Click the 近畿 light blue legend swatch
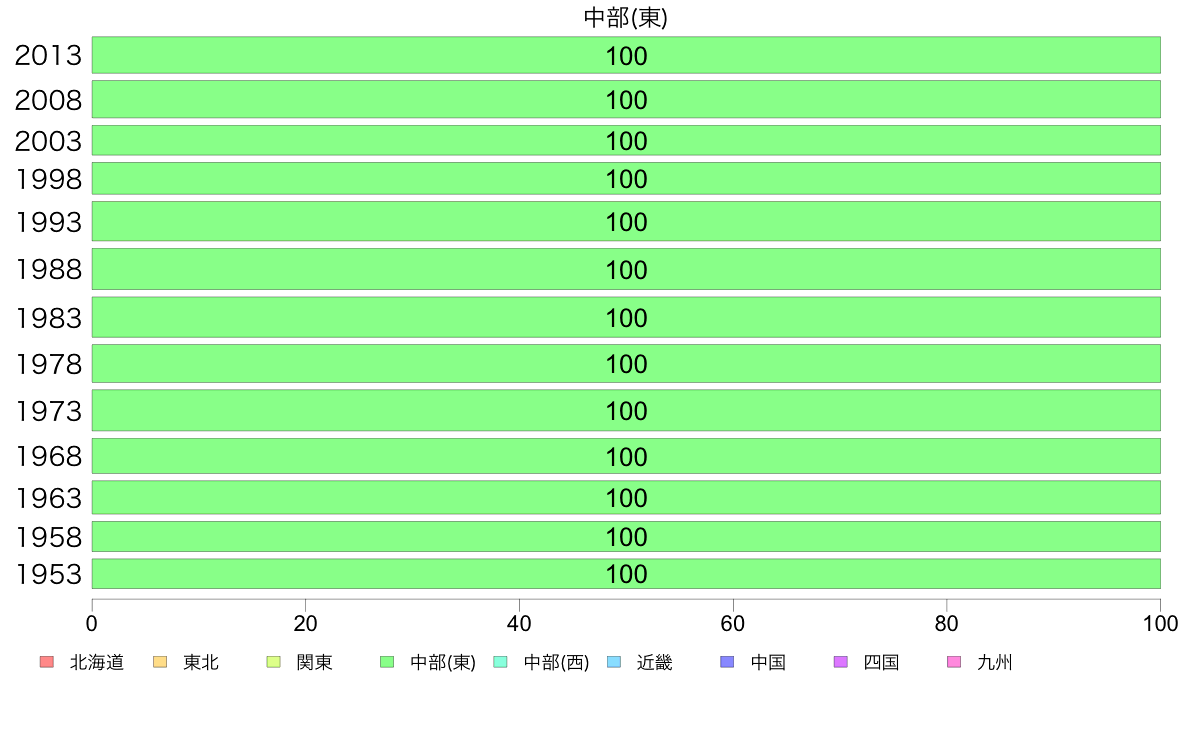 tap(614, 662)
